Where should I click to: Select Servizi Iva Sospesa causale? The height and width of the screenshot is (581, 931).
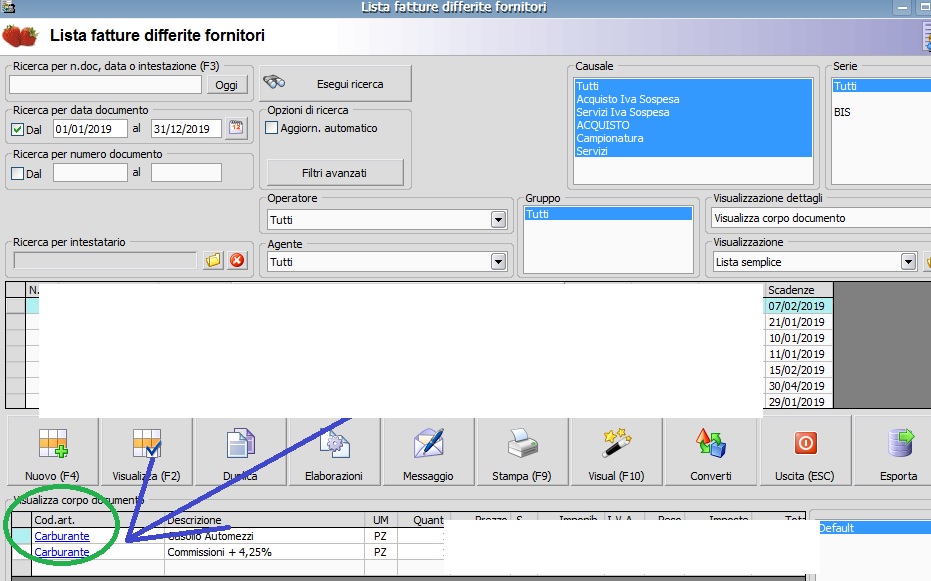[693, 112]
